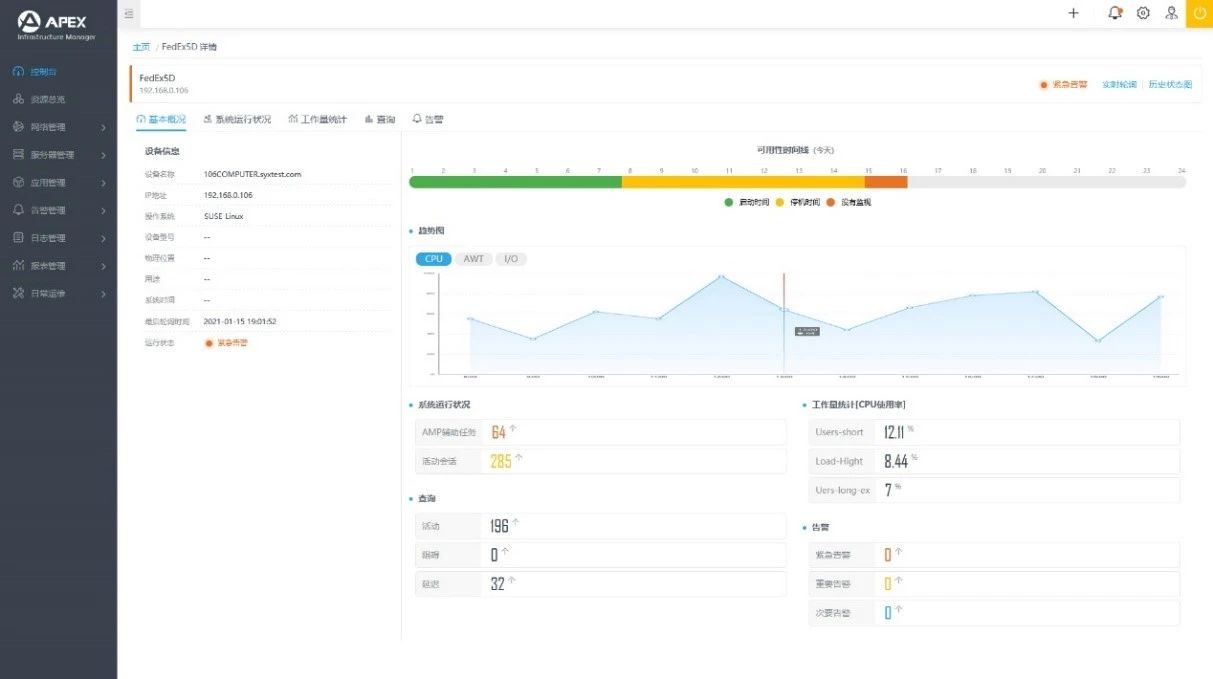The height and width of the screenshot is (679, 1213).
Task: Open the notification bell in header
Action: point(1114,13)
